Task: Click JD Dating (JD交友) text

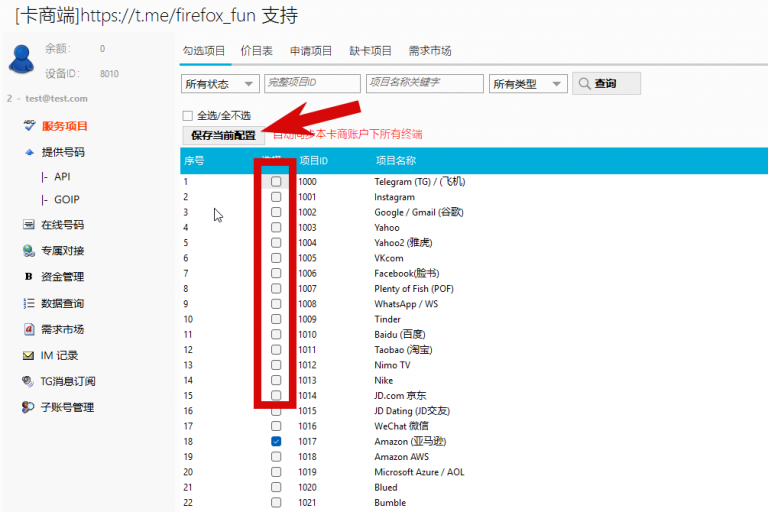Action: coord(412,411)
